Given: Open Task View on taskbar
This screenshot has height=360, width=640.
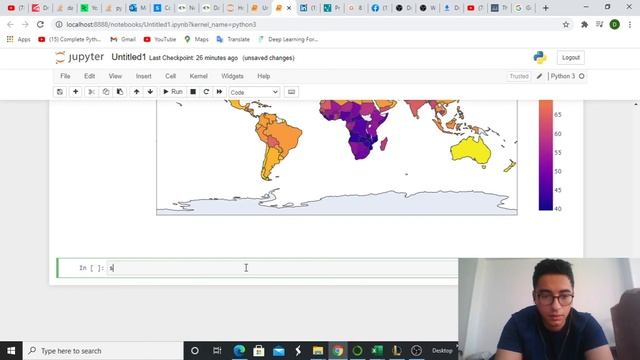Looking at the screenshot, I should coord(217,351).
